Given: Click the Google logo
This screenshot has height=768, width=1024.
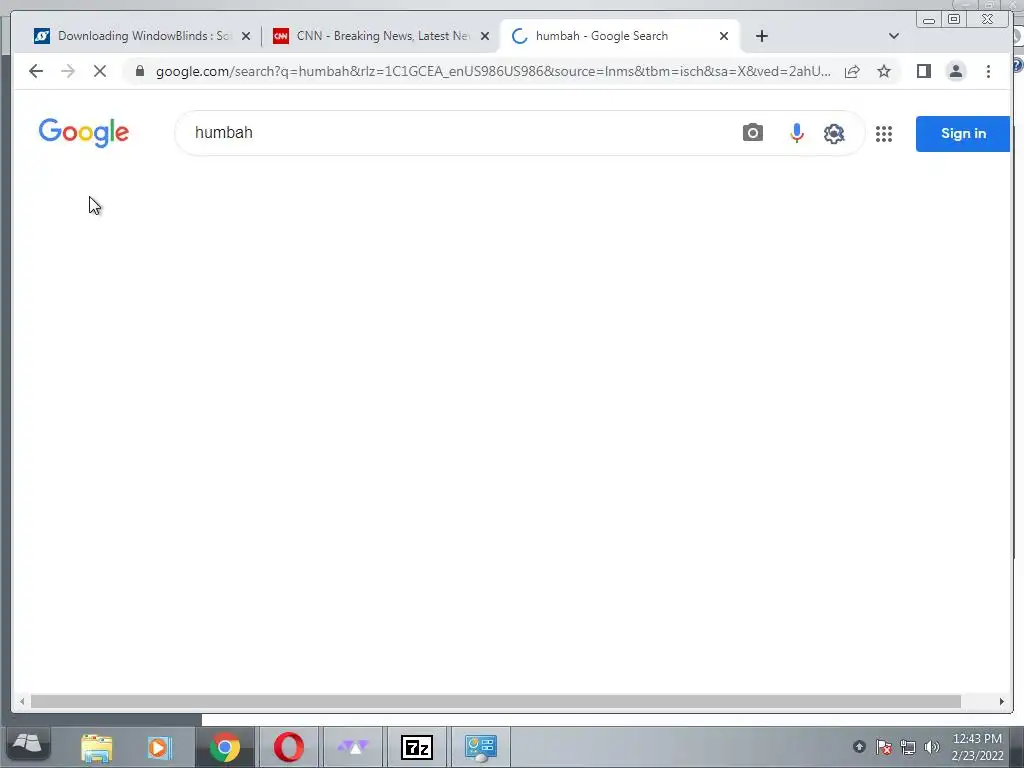Looking at the screenshot, I should (84, 133).
